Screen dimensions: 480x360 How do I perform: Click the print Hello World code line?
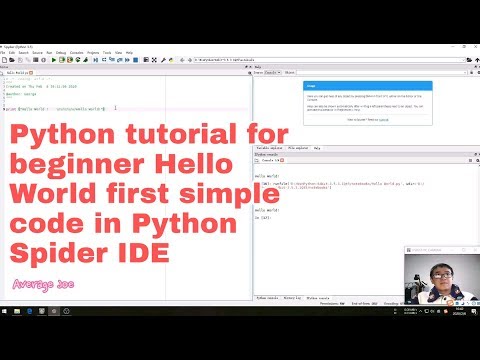click(56, 109)
